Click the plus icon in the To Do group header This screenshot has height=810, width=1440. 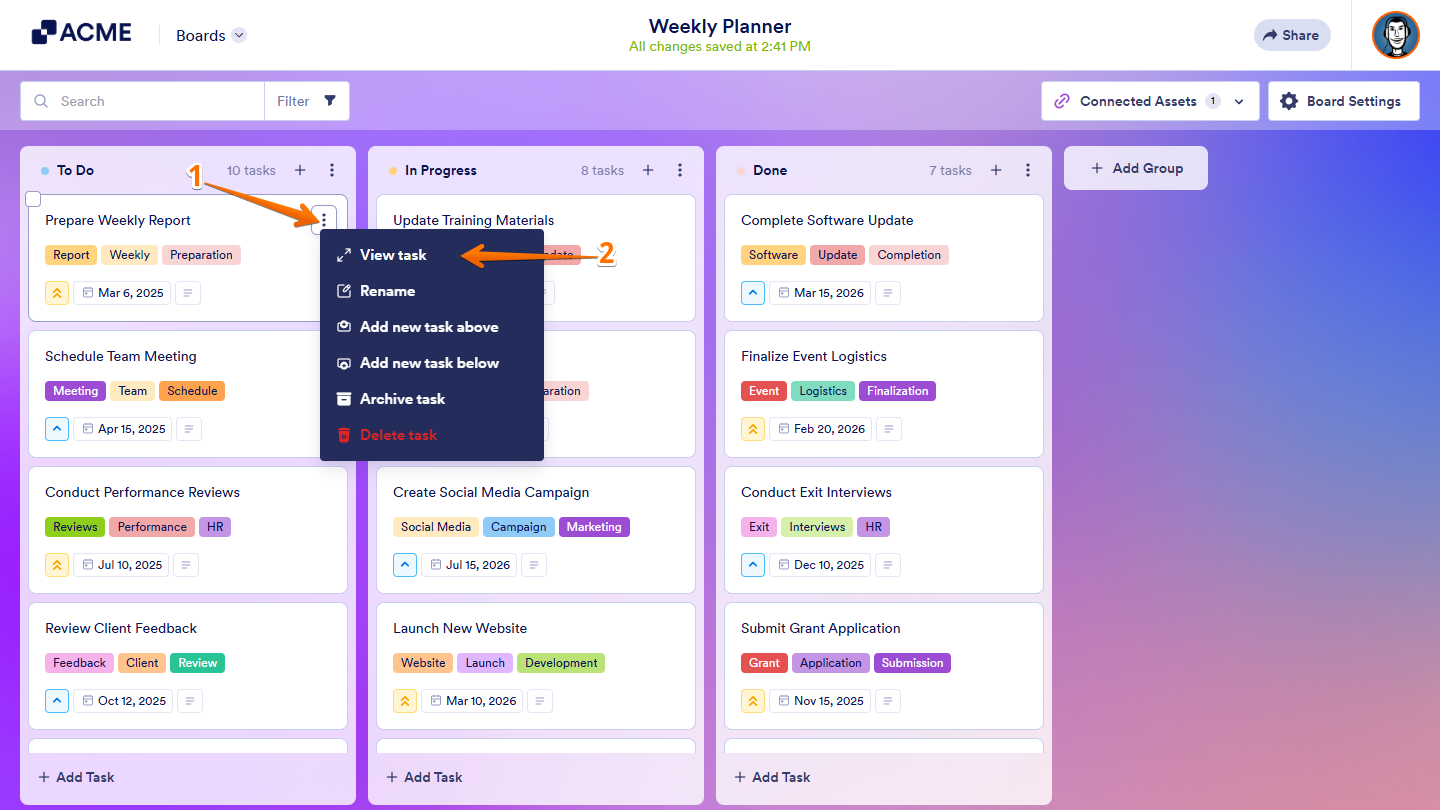tap(299, 170)
